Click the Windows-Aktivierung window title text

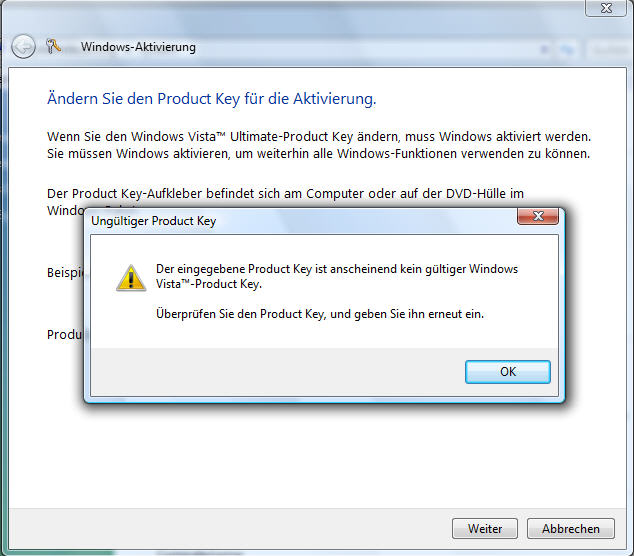[x=138, y=47]
